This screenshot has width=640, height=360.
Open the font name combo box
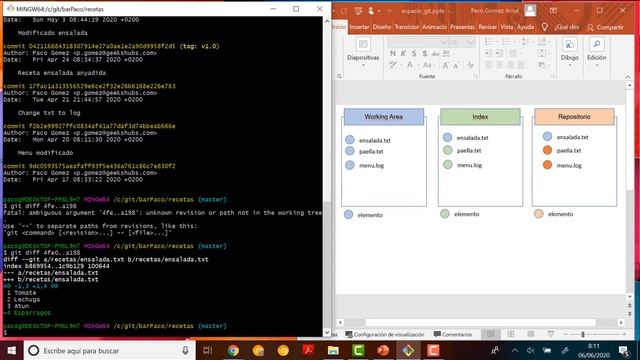point(418,42)
